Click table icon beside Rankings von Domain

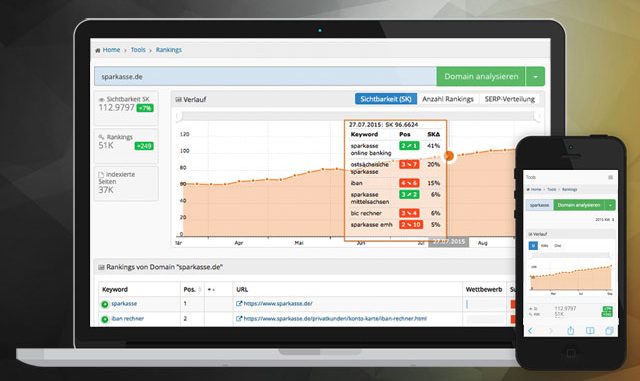101,267
